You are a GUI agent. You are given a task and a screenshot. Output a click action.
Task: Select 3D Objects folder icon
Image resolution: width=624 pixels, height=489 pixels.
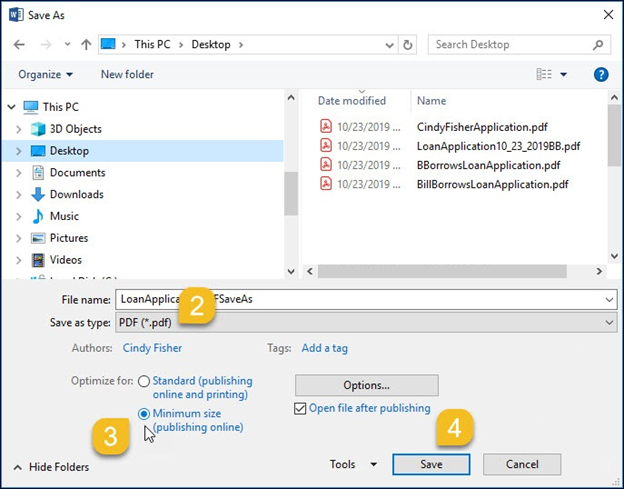[x=38, y=129]
